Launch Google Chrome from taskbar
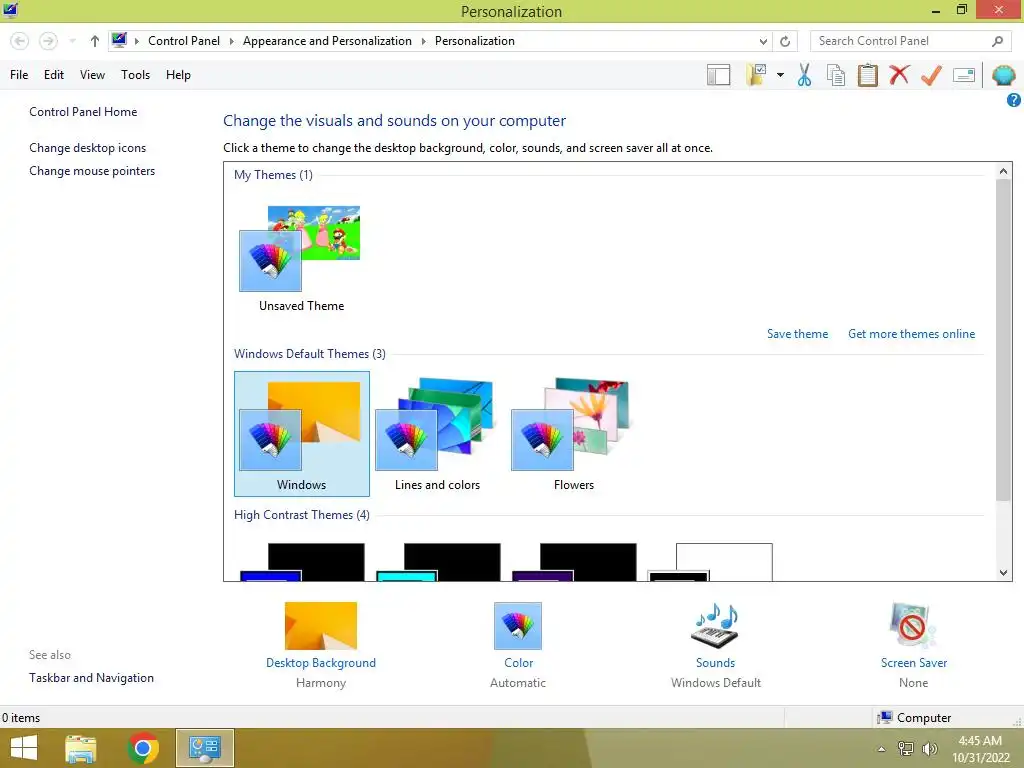The width and height of the screenshot is (1024, 768). point(143,748)
